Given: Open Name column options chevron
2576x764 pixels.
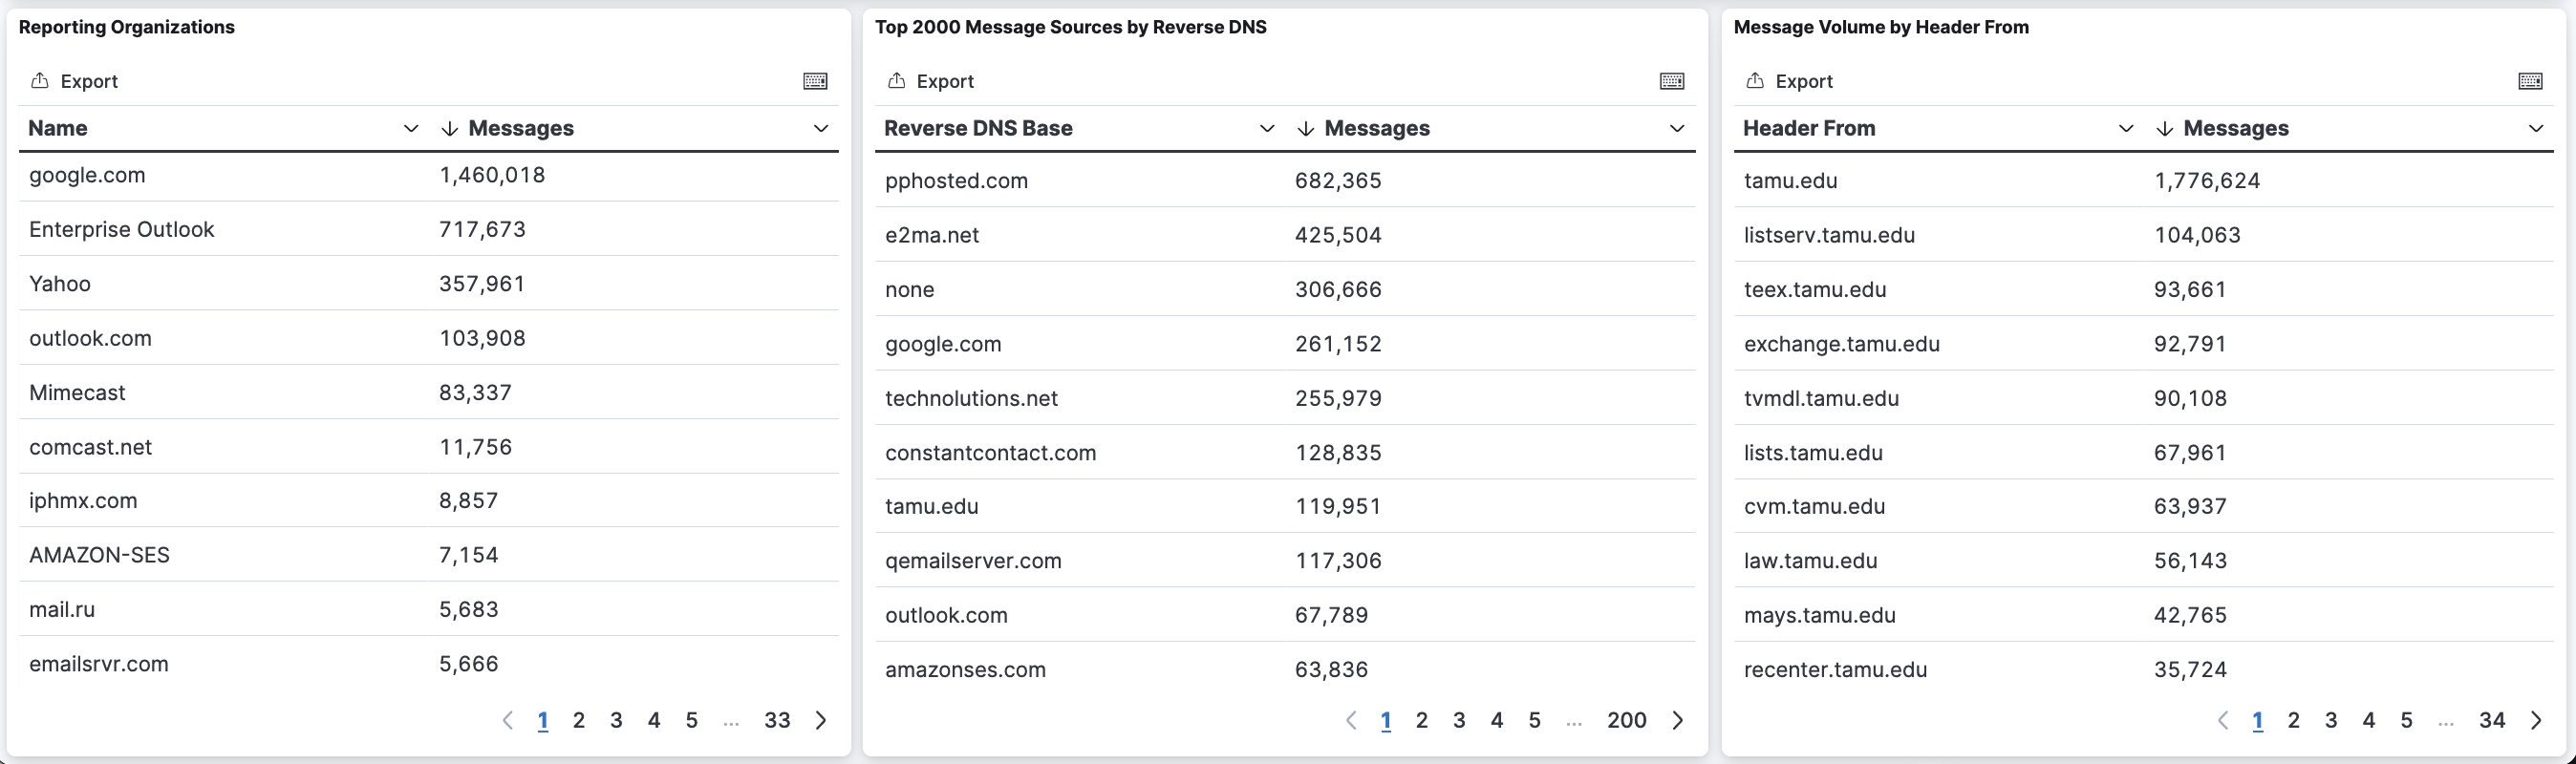Looking at the screenshot, I should pos(410,128).
